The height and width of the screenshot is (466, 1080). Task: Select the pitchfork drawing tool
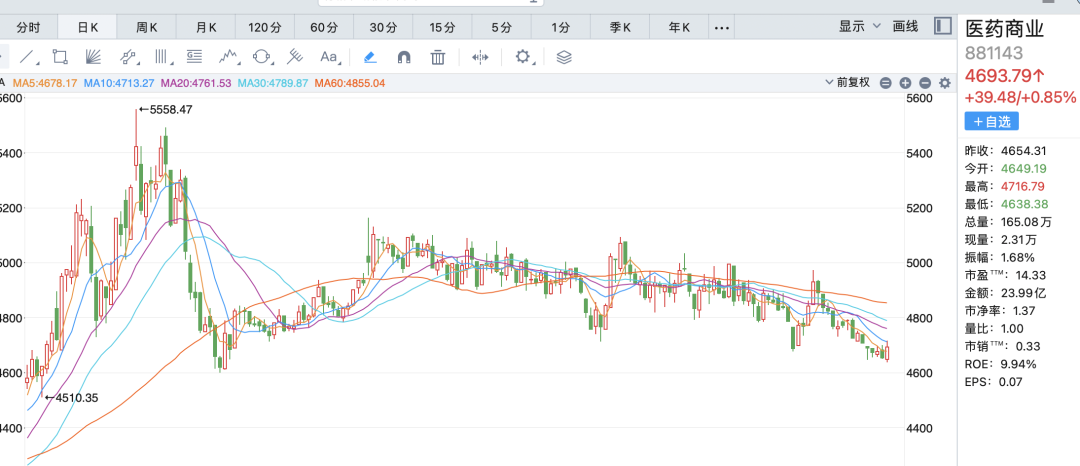coord(295,56)
